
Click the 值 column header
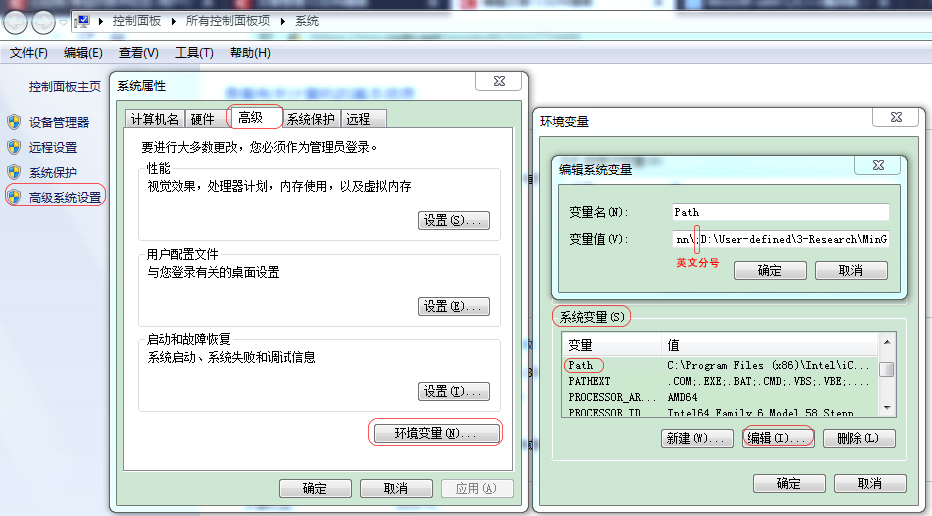pos(770,345)
